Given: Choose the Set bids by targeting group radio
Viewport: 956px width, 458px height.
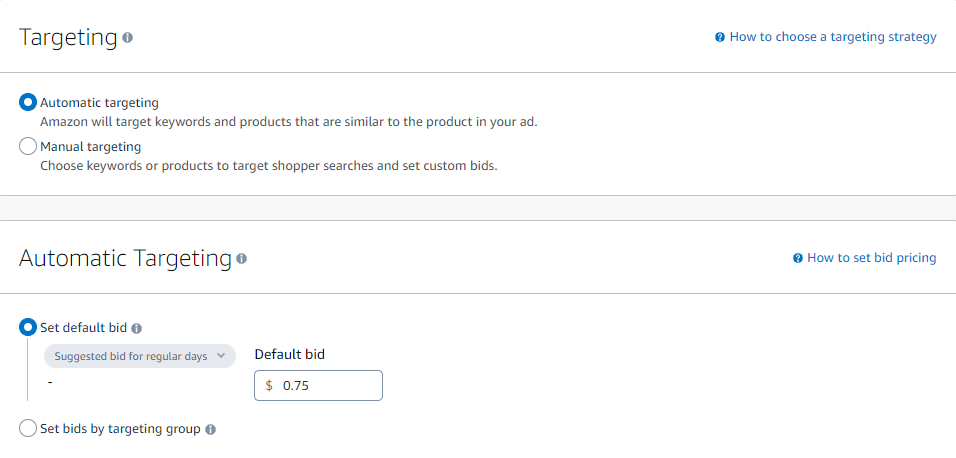Looking at the screenshot, I should coord(28,429).
